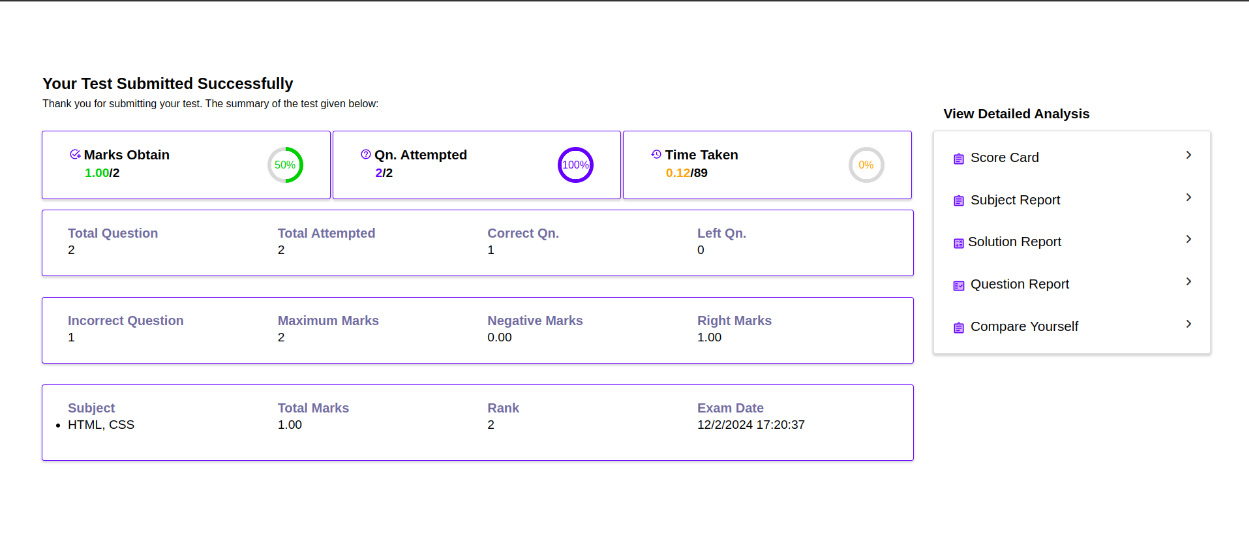Expand Subject Report using its chevron arrow
The height and width of the screenshot is (543, 1249).
1189,197
